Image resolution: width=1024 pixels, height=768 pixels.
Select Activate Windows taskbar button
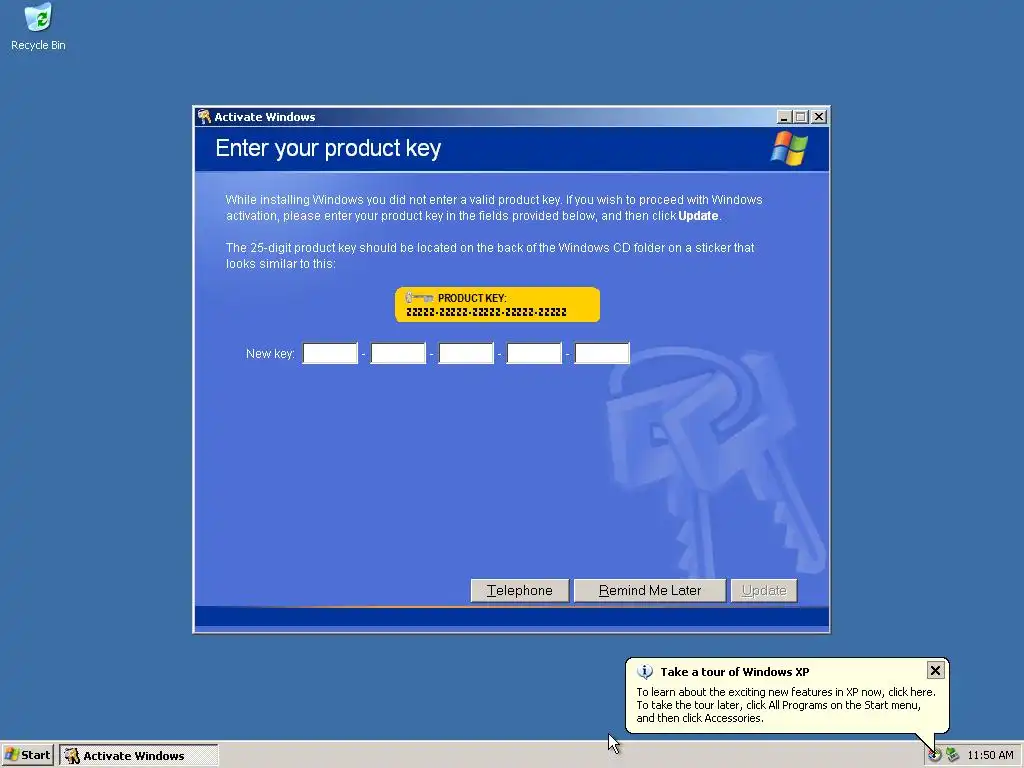(139, 756)
